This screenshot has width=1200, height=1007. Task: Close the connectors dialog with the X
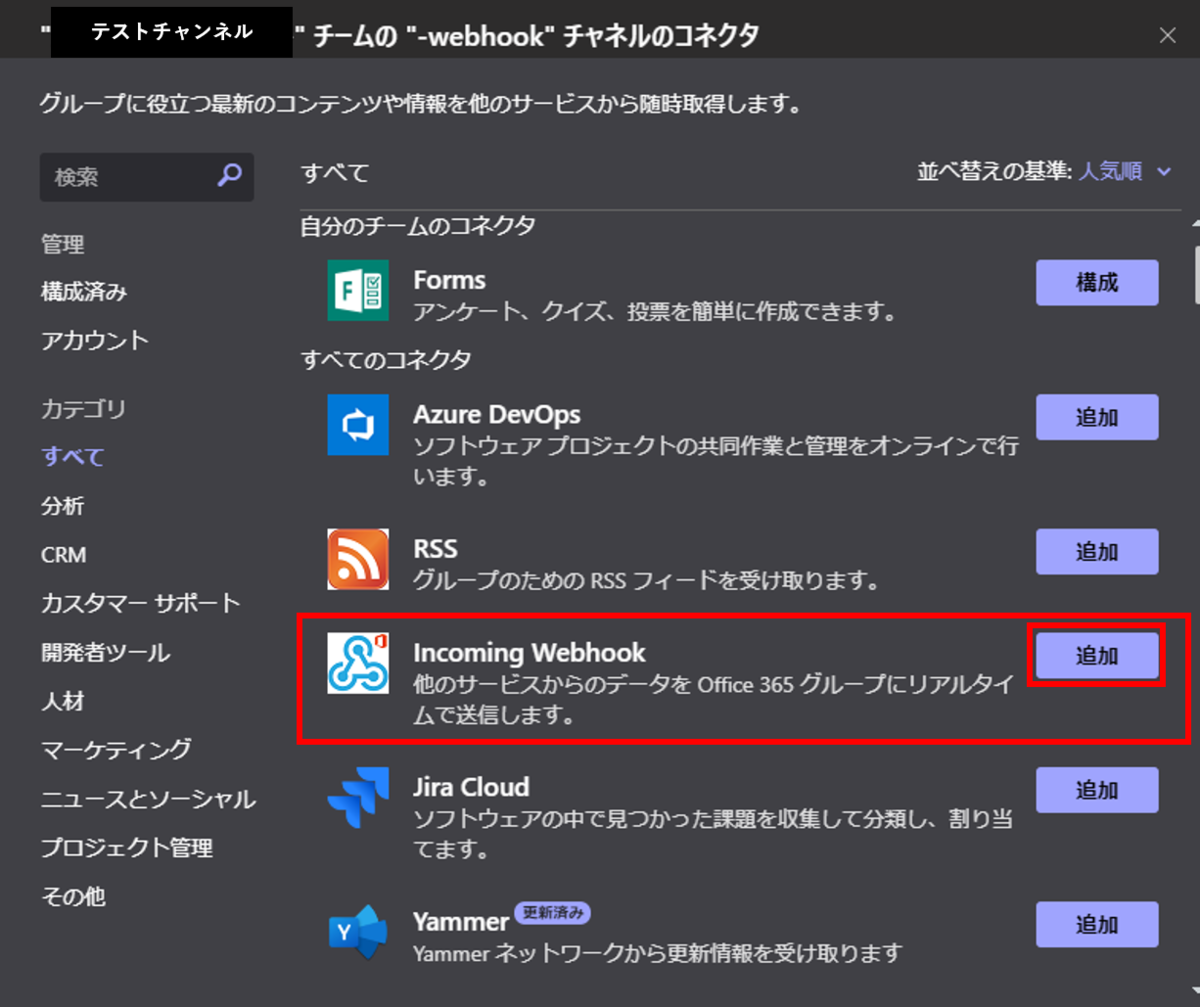(1167, 36)
